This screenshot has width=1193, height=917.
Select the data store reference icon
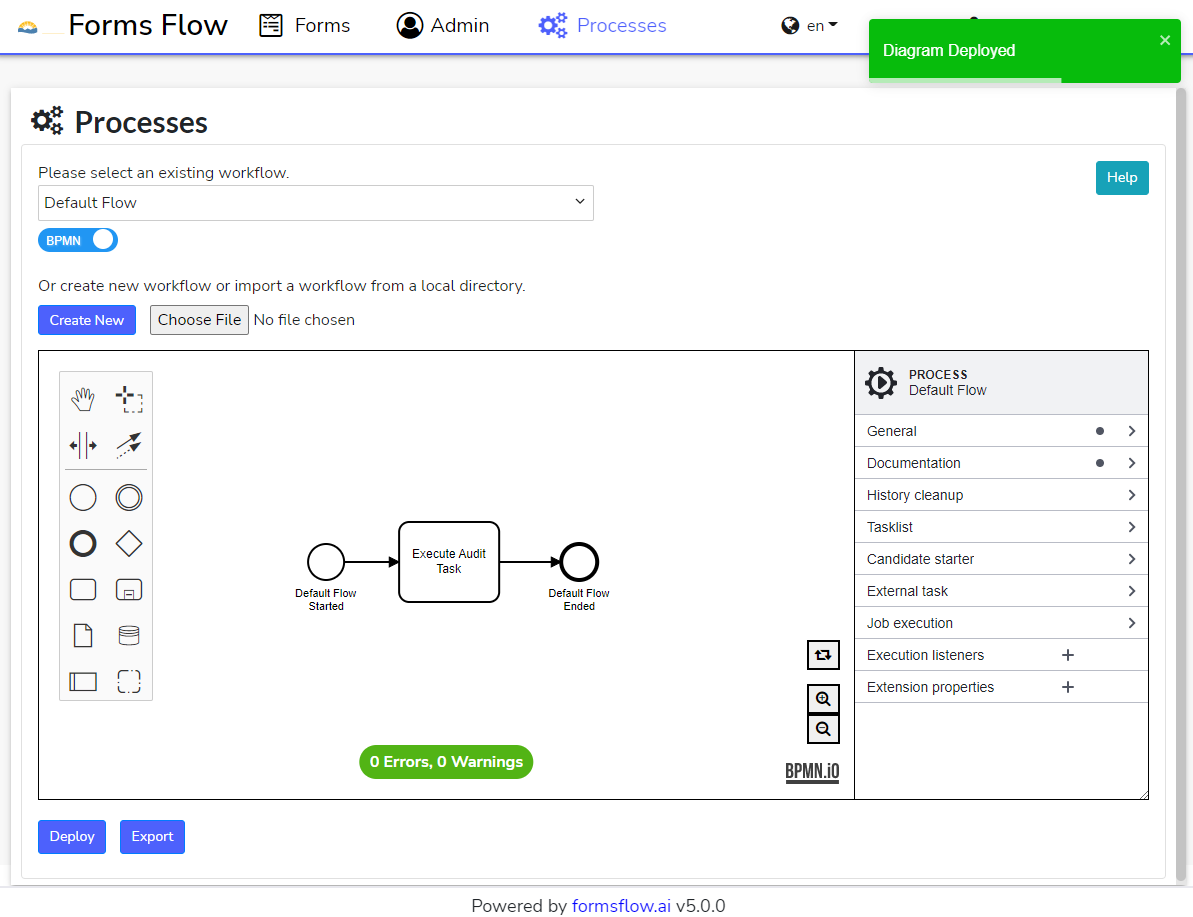pos(129,636)
